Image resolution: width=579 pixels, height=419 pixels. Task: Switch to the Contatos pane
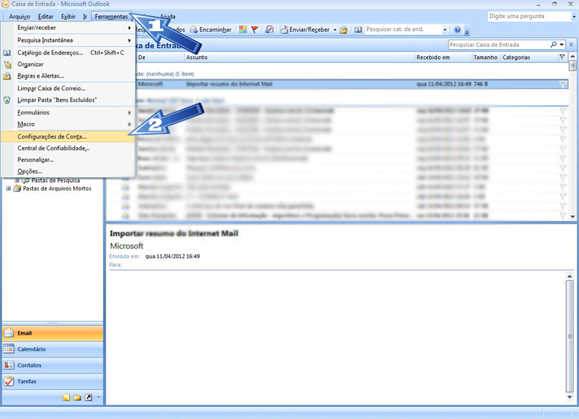(52, 365)
